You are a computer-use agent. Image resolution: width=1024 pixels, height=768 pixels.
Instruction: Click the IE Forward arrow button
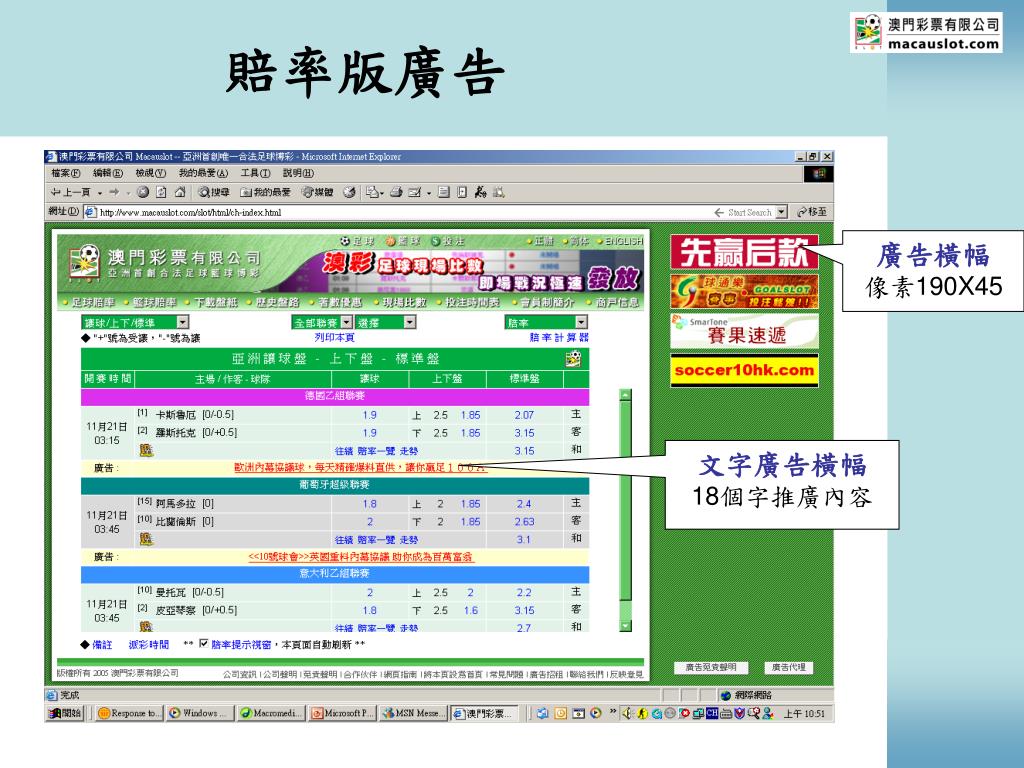tap(114, 192)
